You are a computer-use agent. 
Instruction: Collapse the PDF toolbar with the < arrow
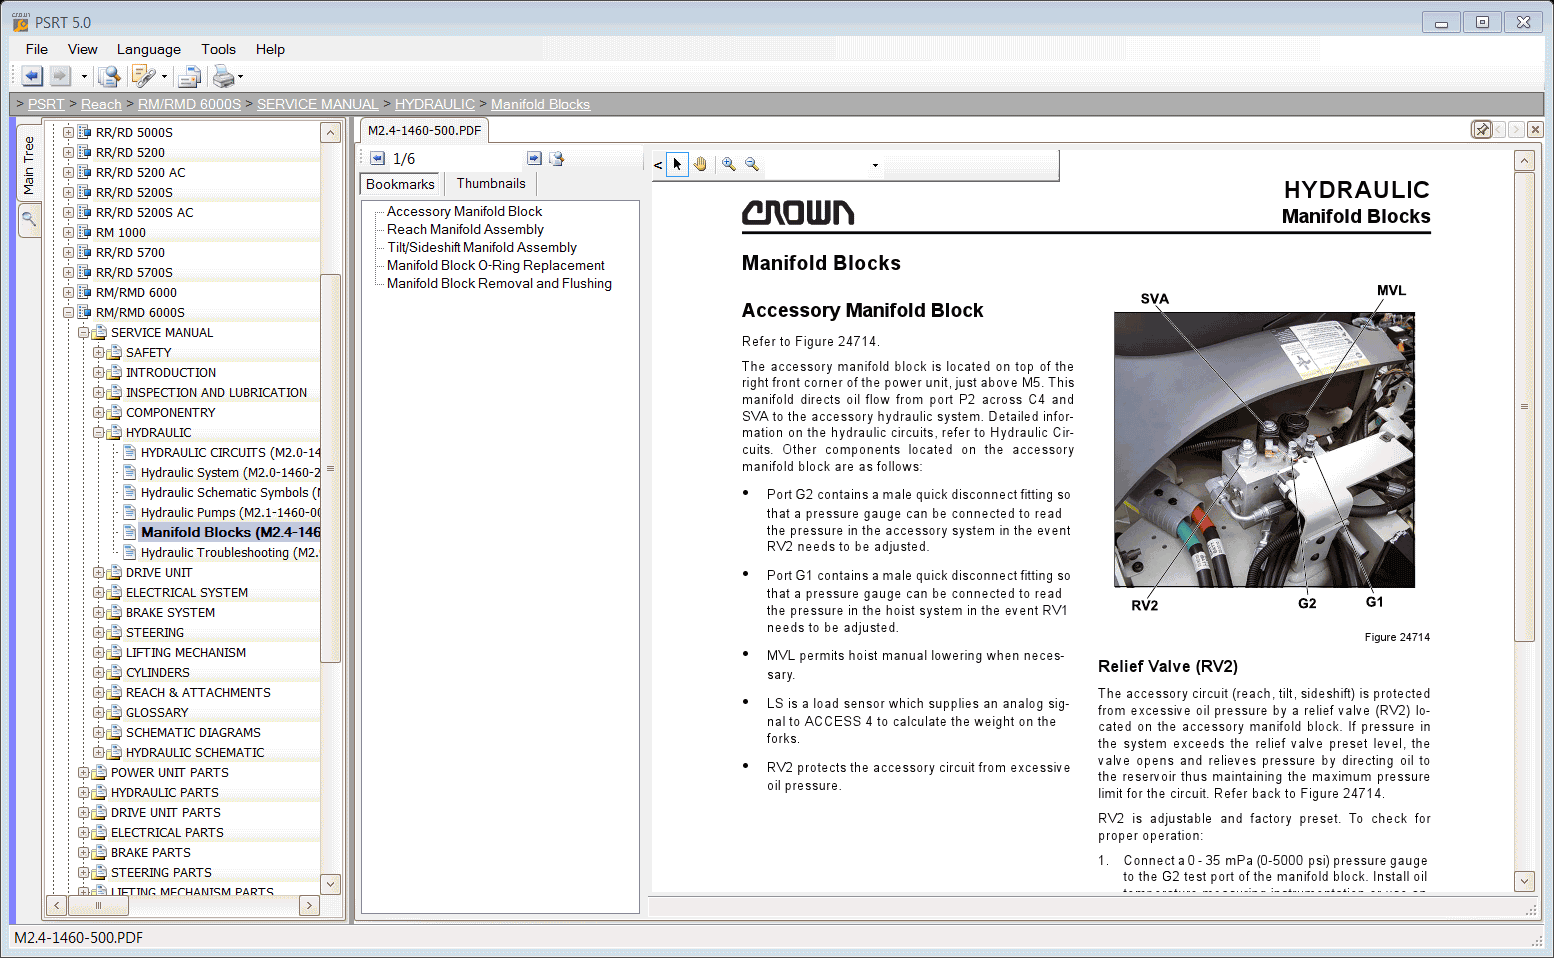click(658, 165)
